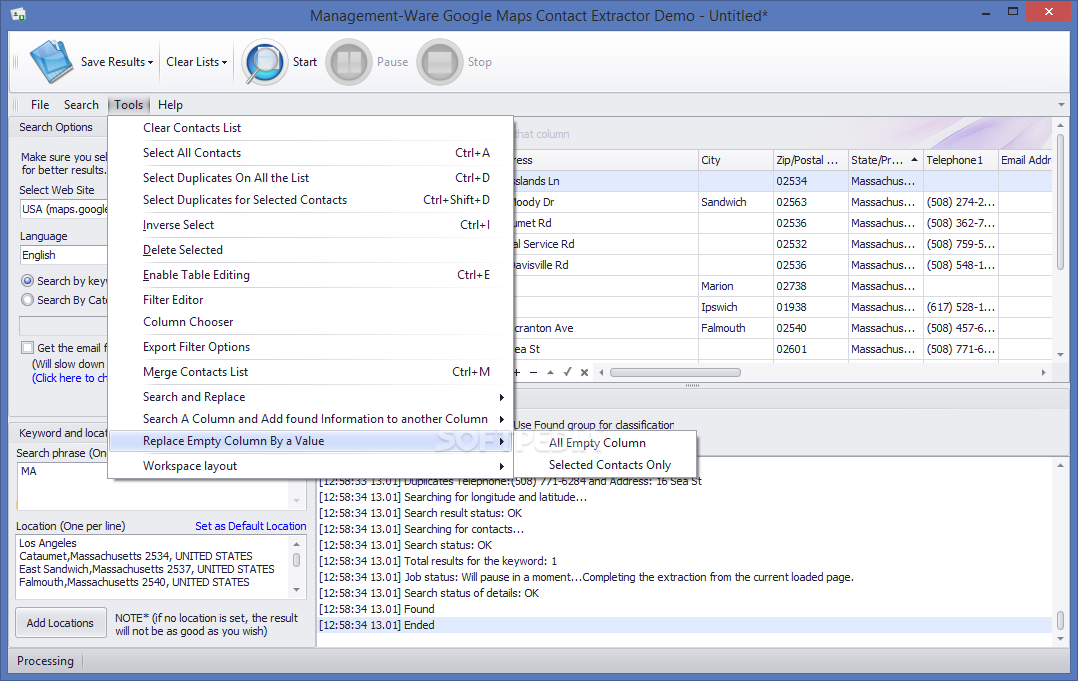The image size is (1078, 681).
Task: Open the Search menu
Action: (x=81, y=104)
